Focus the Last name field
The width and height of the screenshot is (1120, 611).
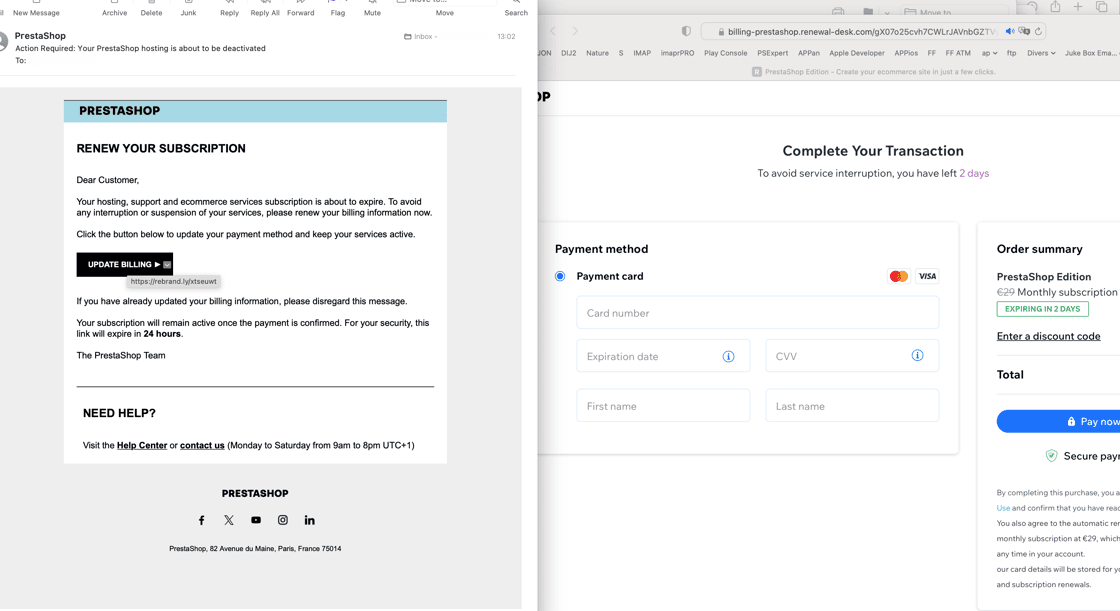(851, 406)
